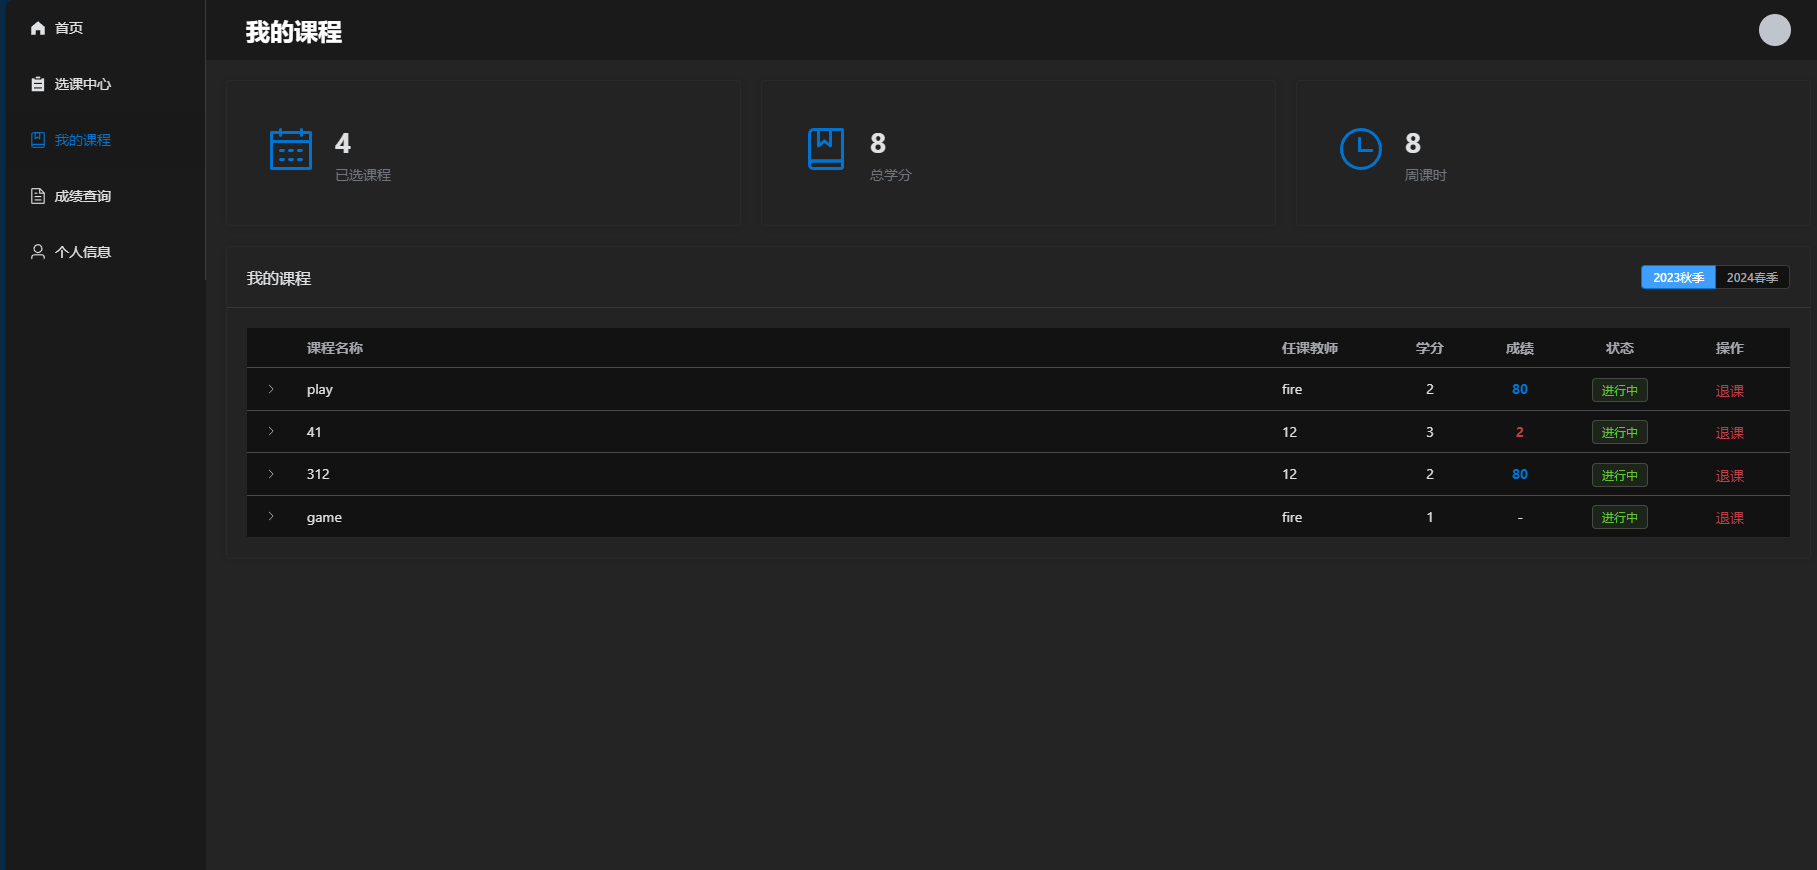Click 退课 for the game course
The height and width of the screenshot is (870, 1817).
tap(1729, 518)
